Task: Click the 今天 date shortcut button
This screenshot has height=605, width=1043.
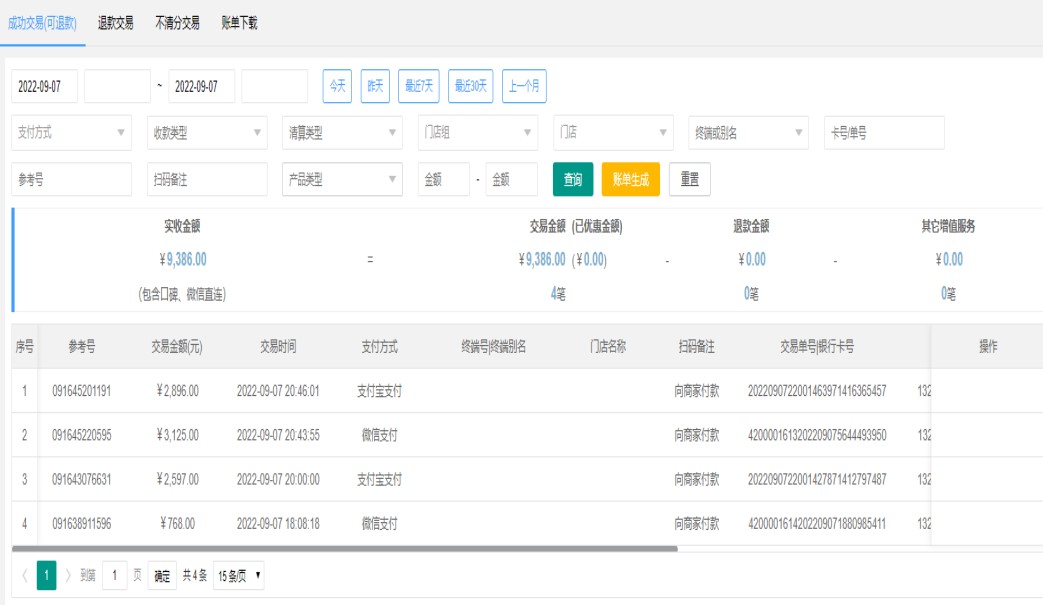Action: [337, 86]
